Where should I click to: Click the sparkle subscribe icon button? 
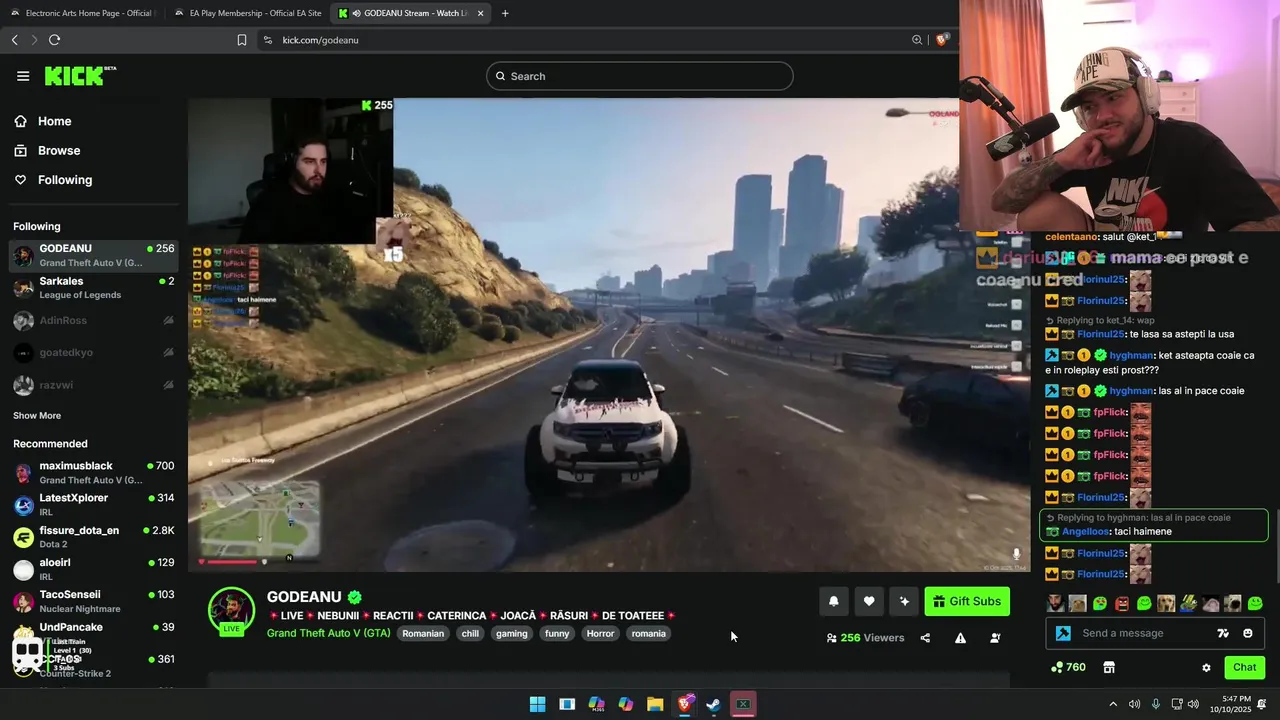(x=904, y=601)
